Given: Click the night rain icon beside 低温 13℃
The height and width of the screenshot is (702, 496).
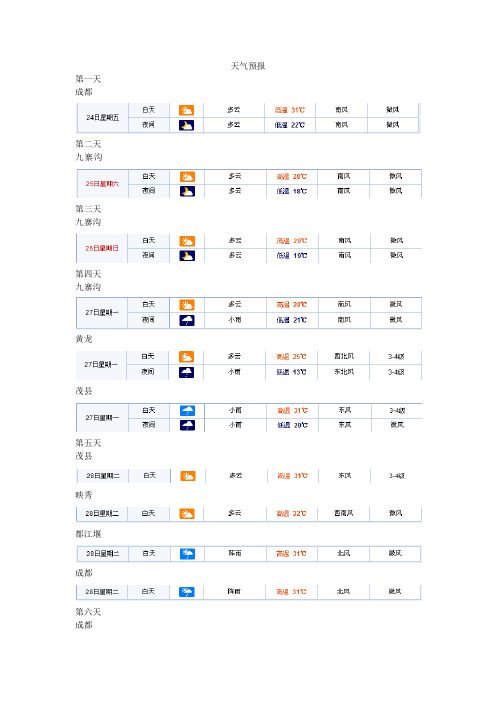Looking at the screenshot, I should 186,372.
